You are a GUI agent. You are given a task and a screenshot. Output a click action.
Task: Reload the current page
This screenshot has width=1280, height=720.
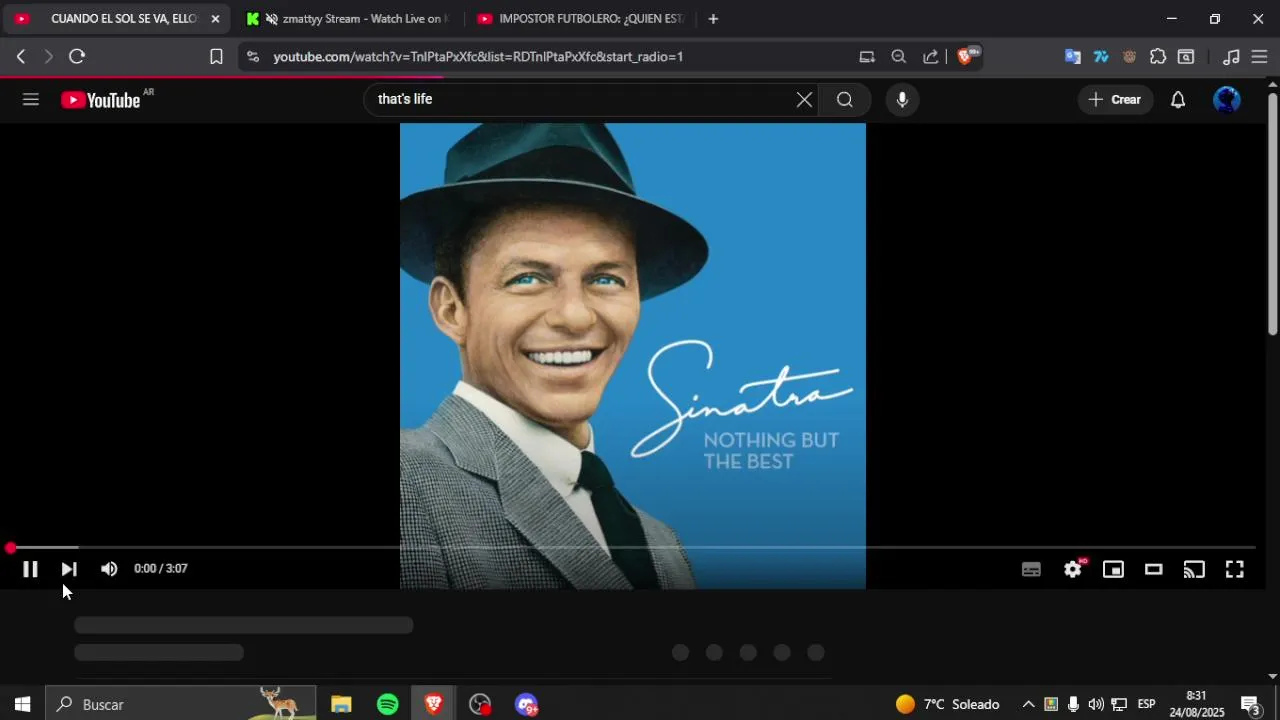point(77,57)
